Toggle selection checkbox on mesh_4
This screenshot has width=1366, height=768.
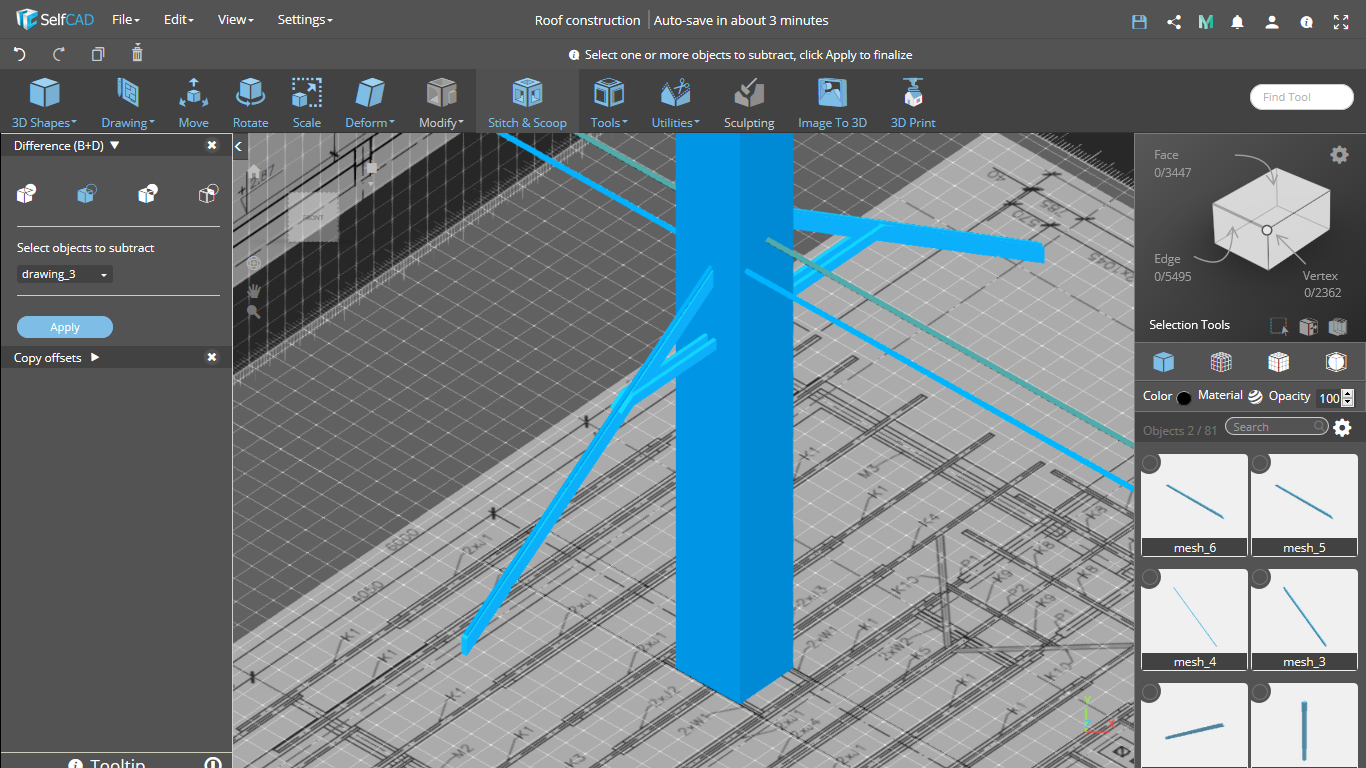(x=1150, y=578)
